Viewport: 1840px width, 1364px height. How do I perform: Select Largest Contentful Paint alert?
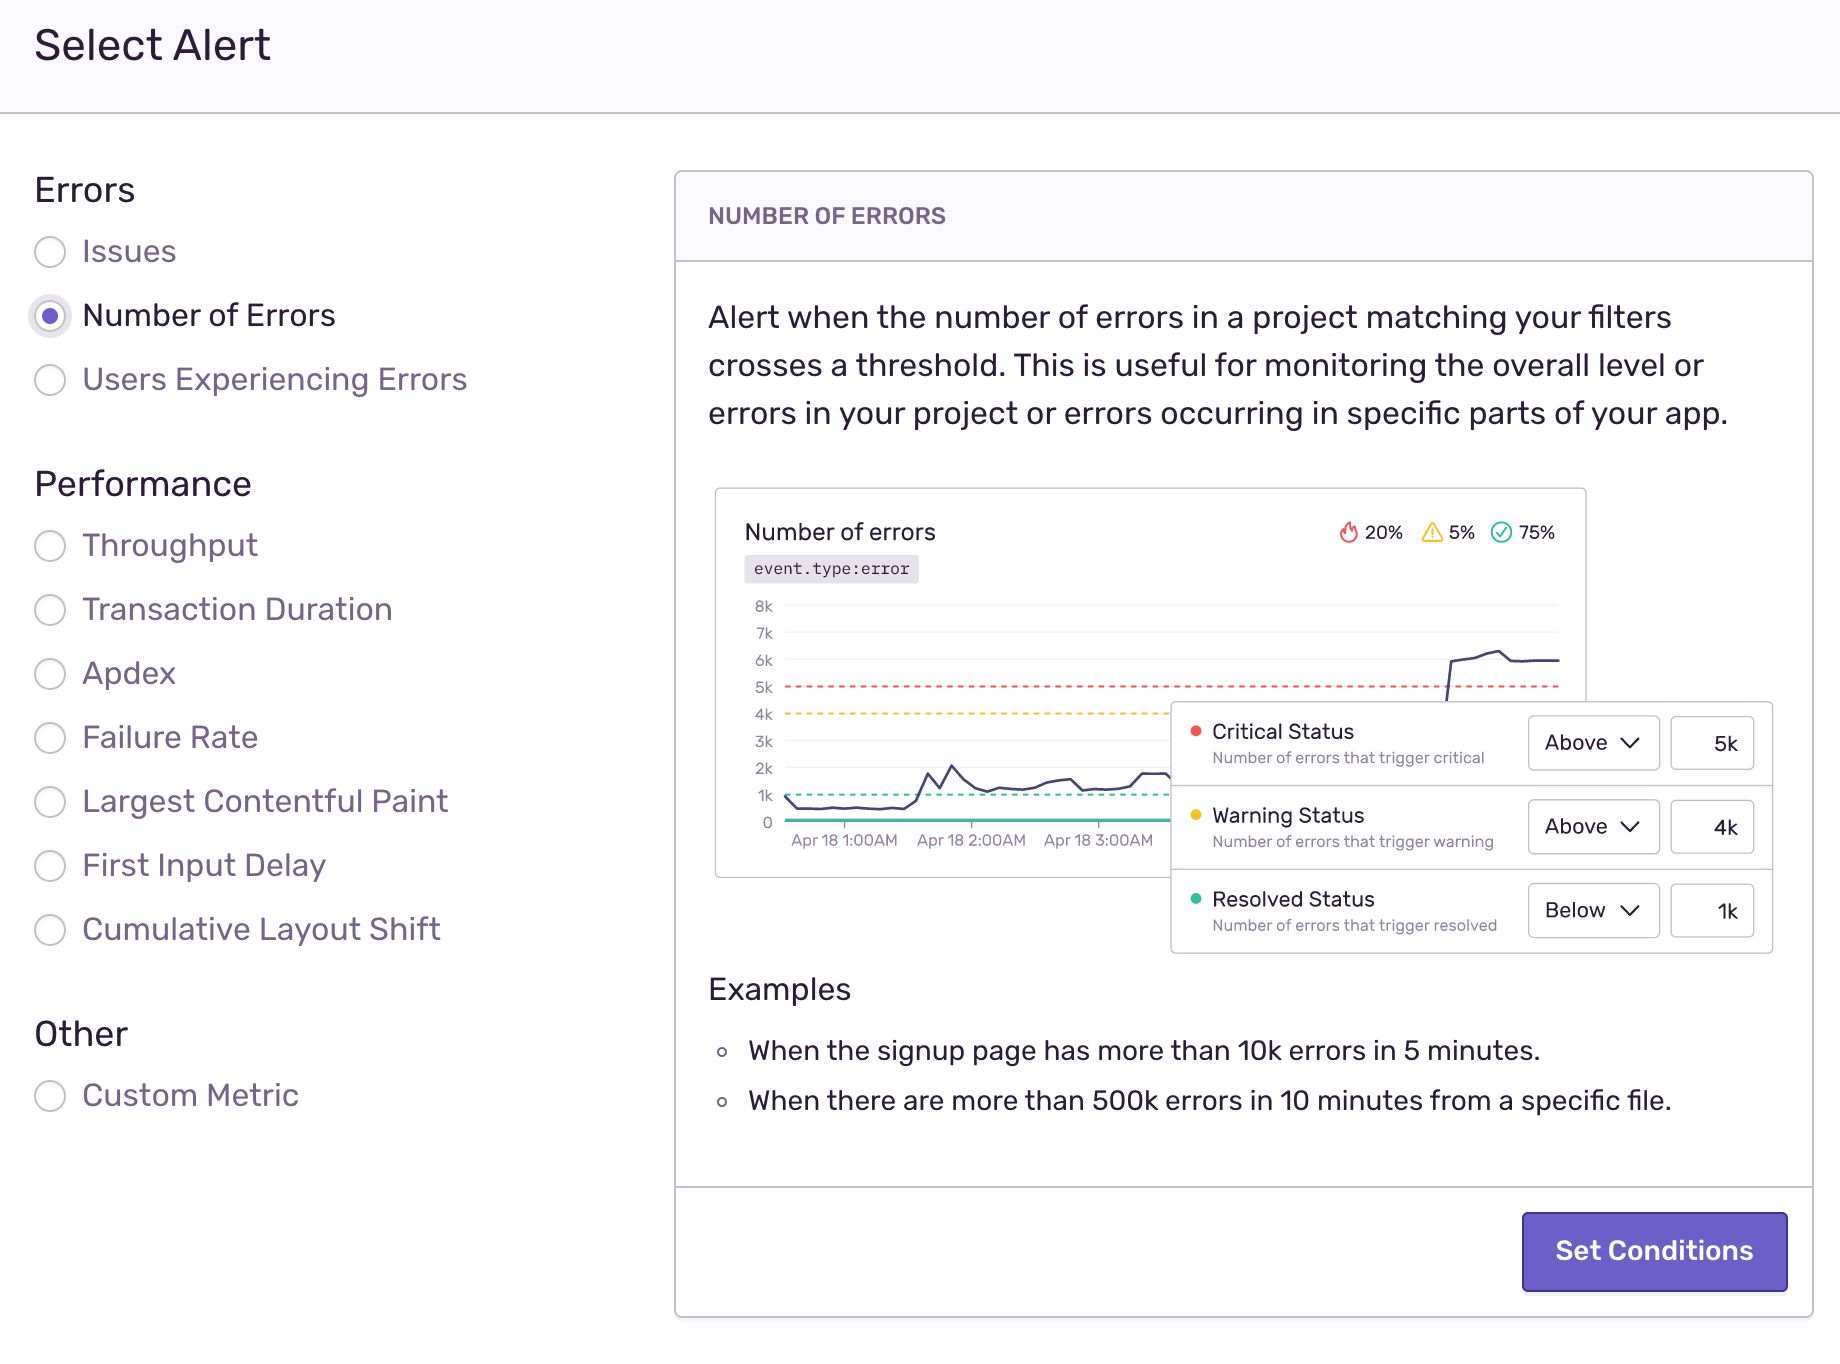pos(50,802)
